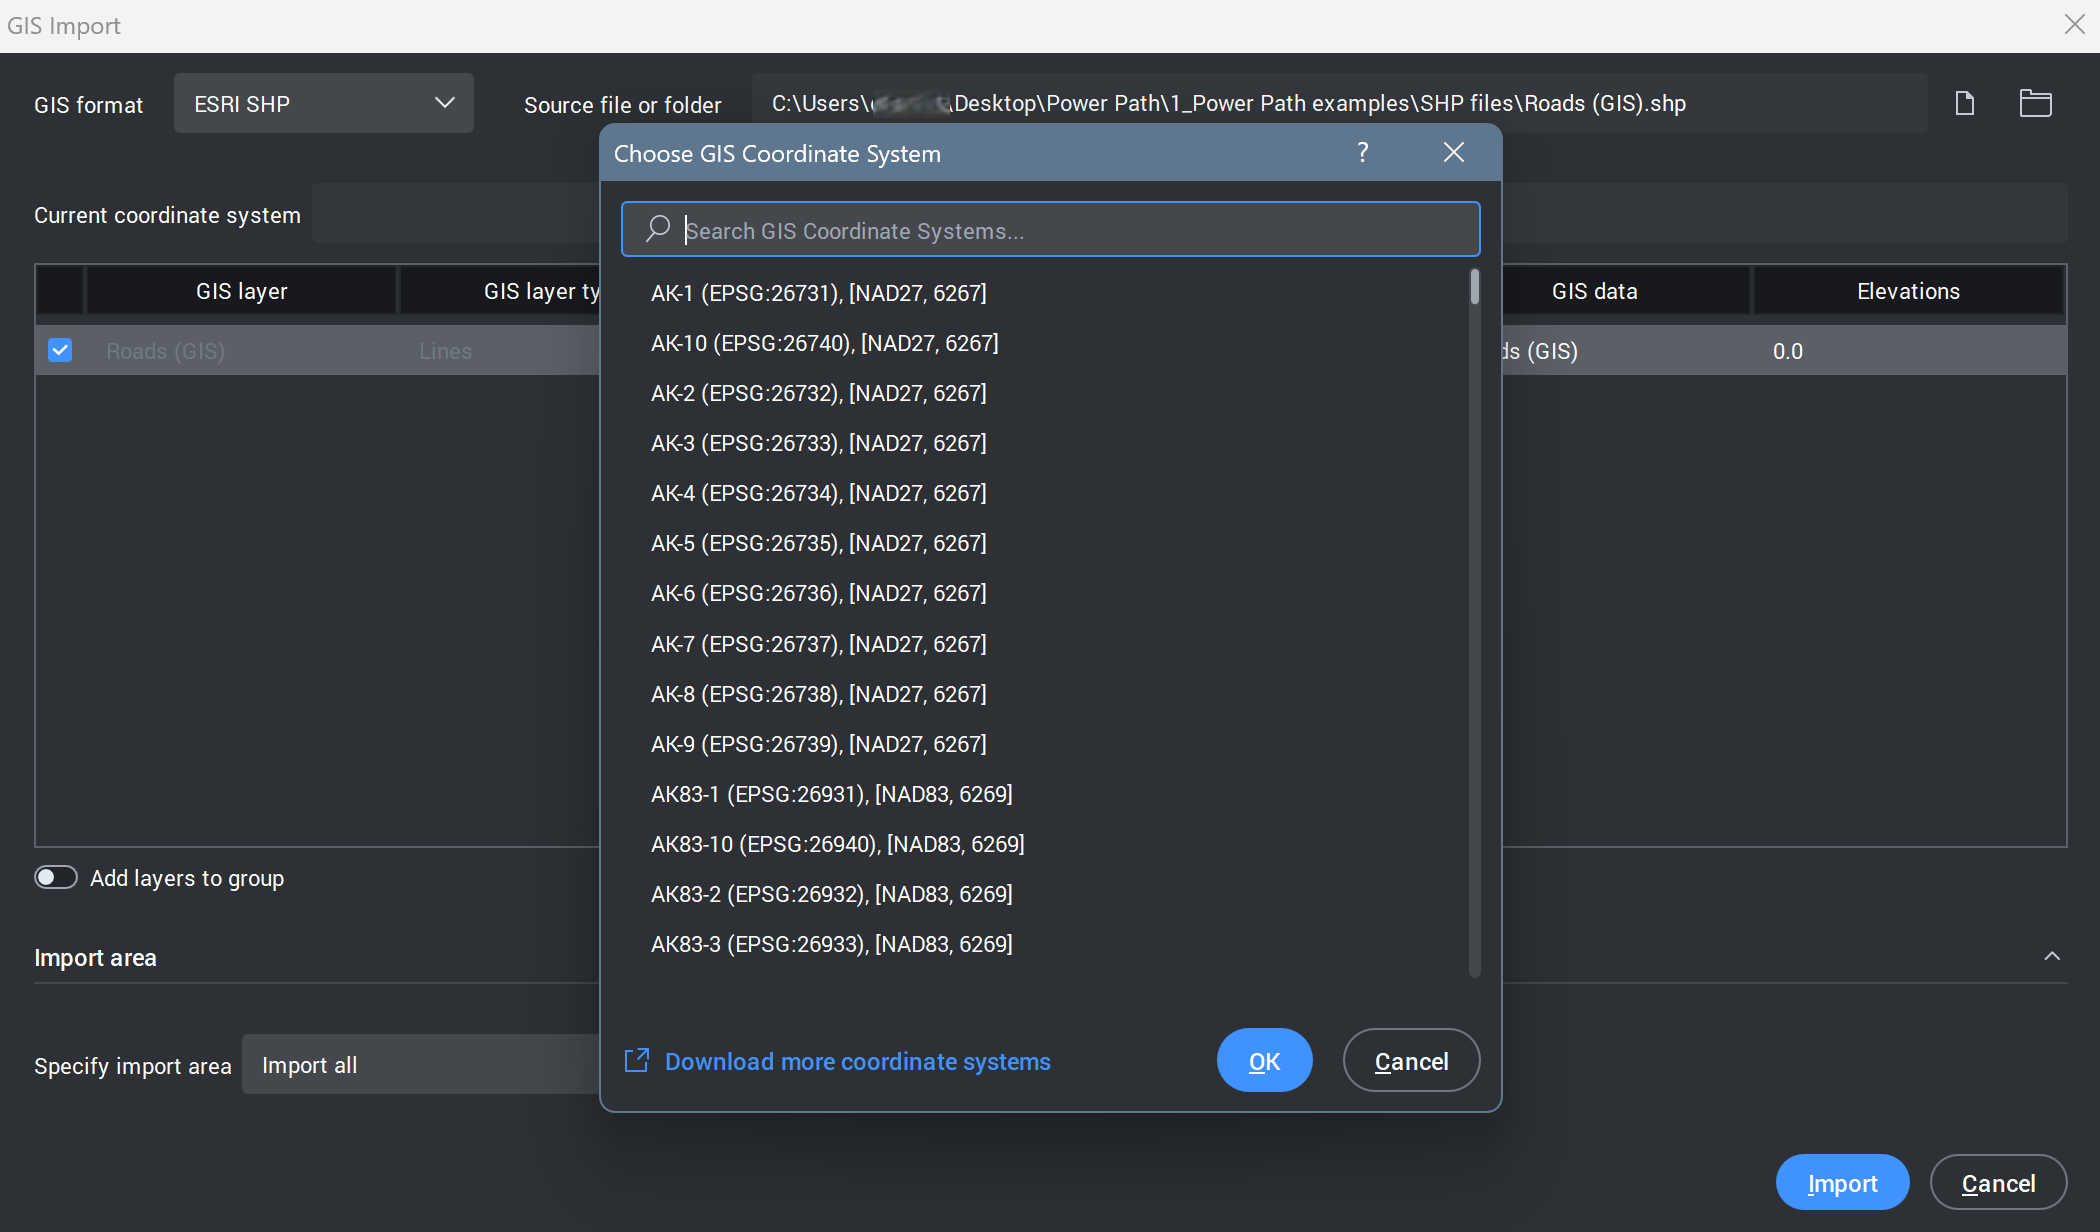Image resolution: width=2100 pixels, height=1232 pixels.
Task: Select AK-5 (EPSG:26735) from the list
Action: (818, 543)
